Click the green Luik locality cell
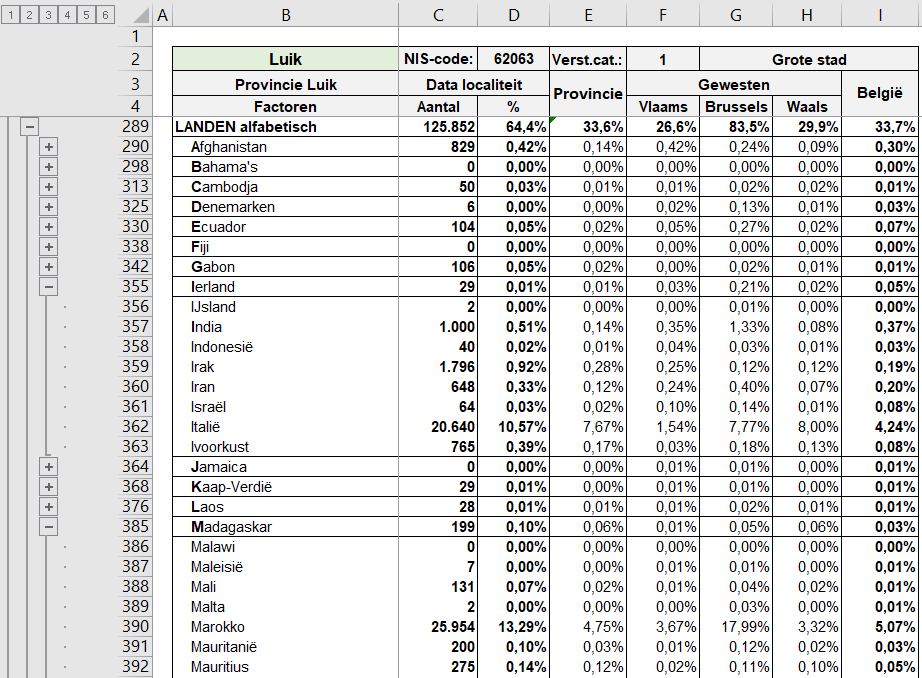Screen dimensions: 922x678 pyautogui.click(x=285, y=59)
